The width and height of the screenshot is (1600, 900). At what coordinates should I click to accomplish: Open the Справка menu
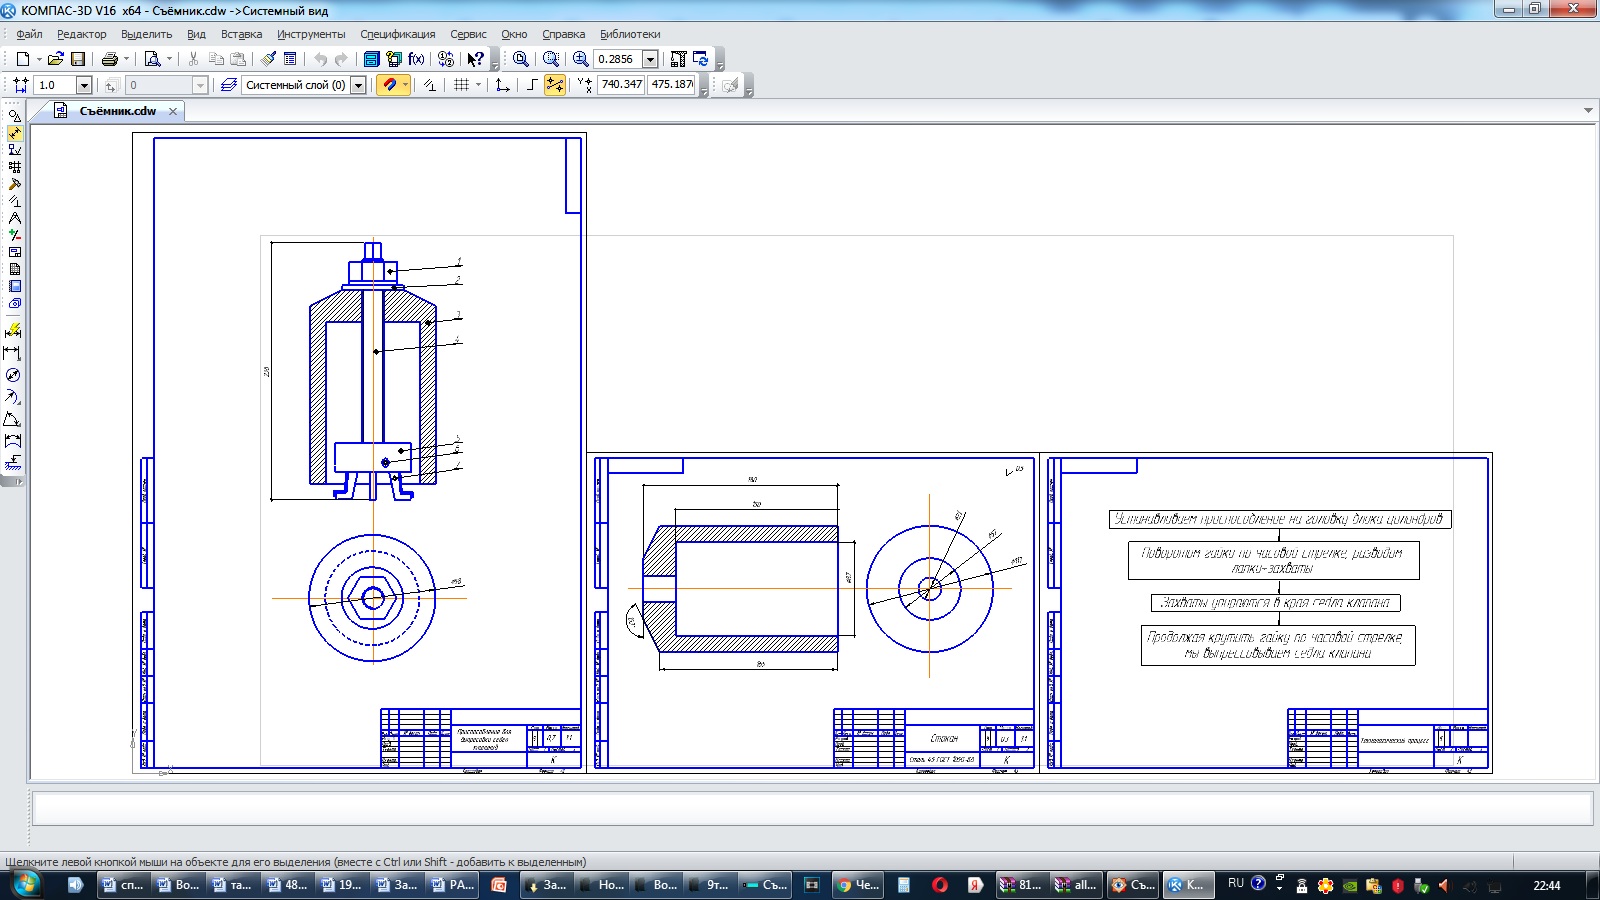coord(563,34)
